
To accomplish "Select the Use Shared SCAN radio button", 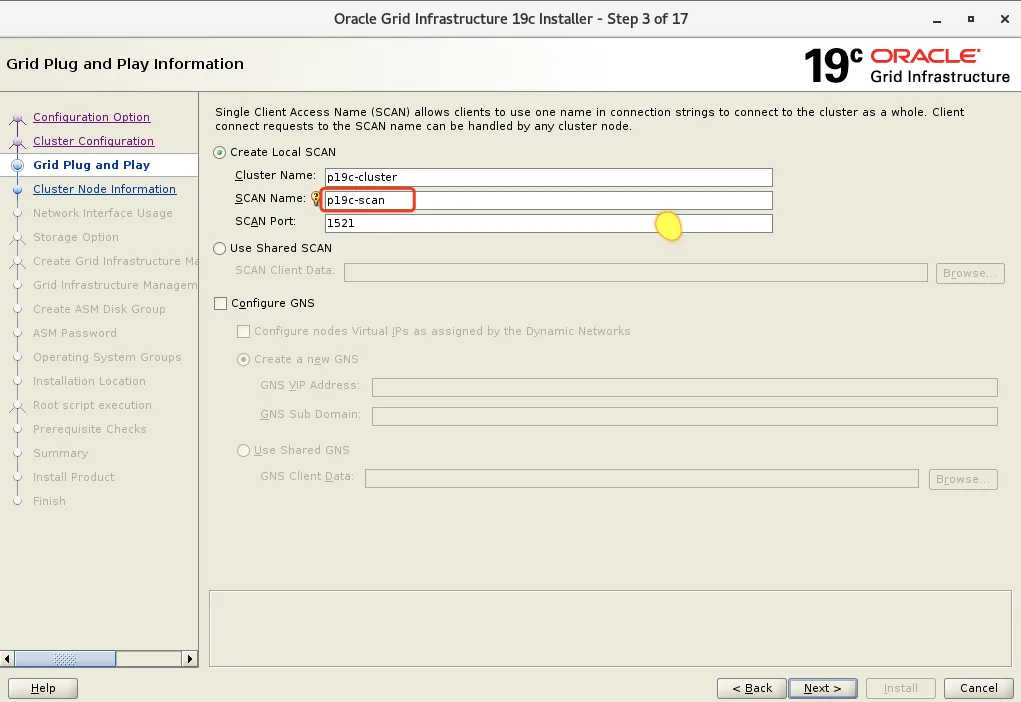I will pyautogui.click(x=219, y=248).
